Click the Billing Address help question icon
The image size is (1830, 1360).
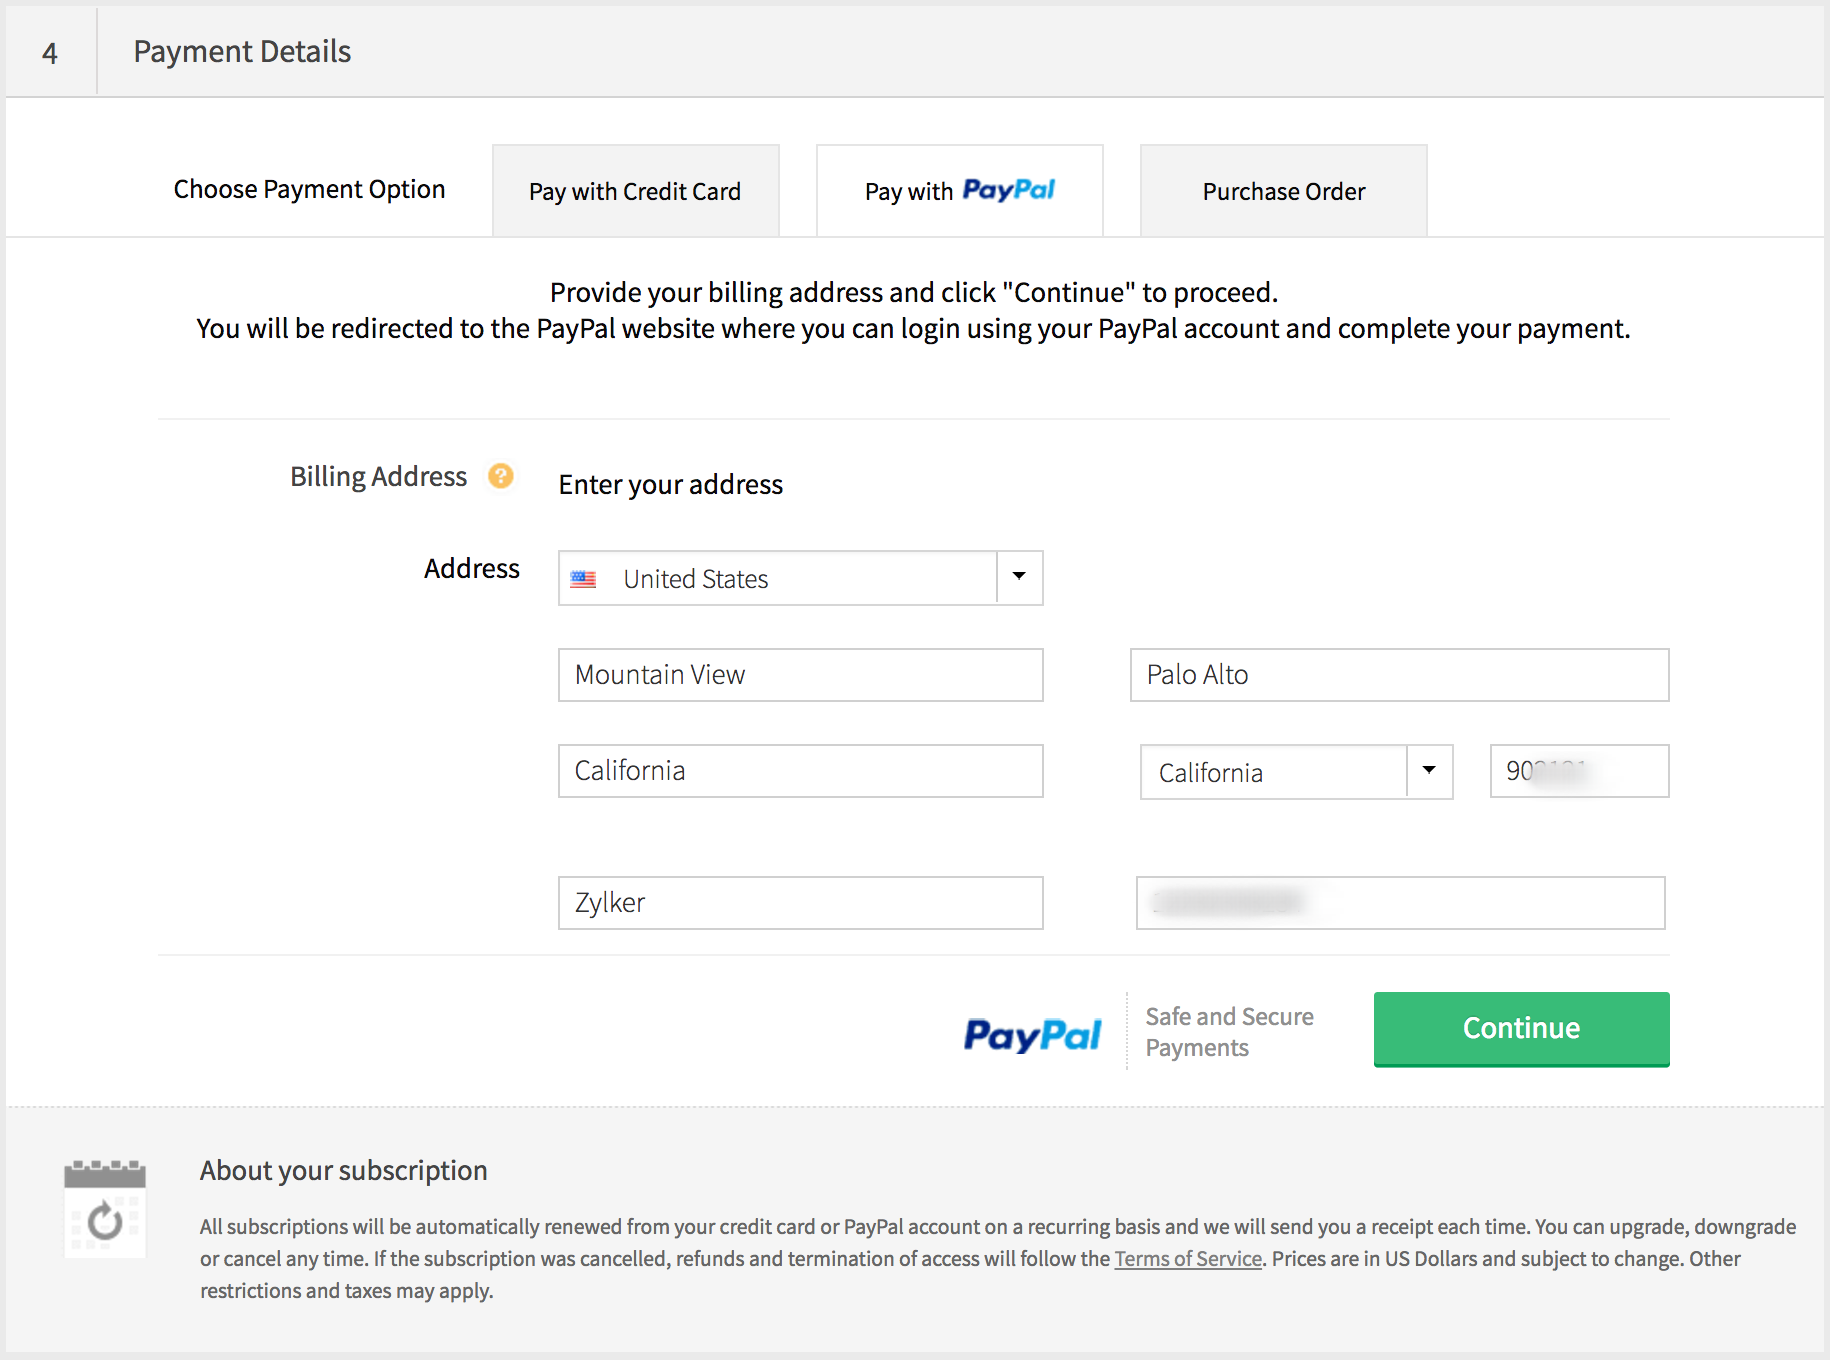(500, 476)
